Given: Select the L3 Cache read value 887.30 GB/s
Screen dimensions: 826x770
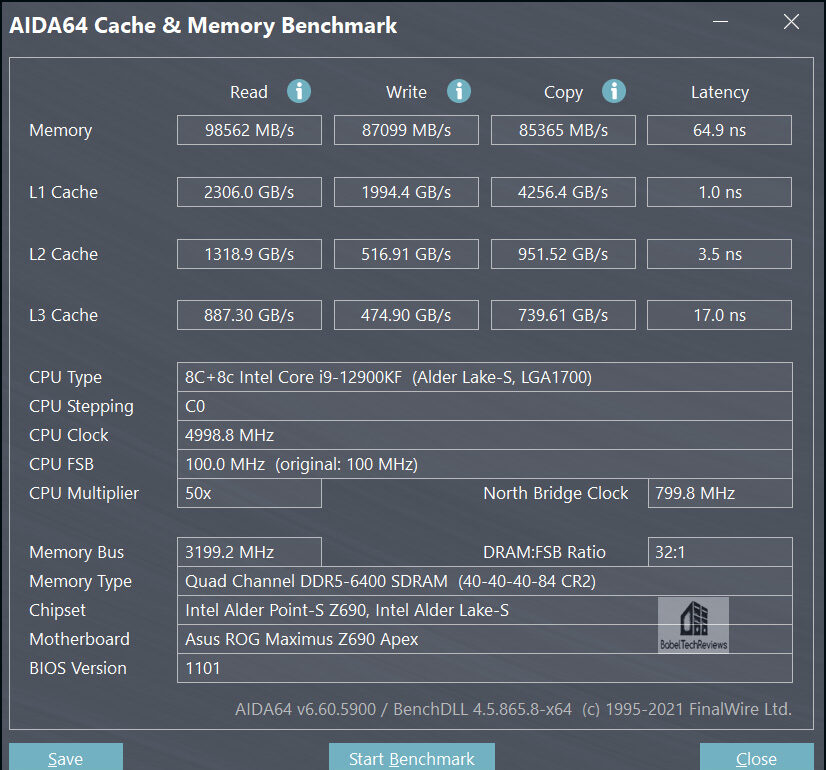Looking at the screenshot, I should 249,315.
